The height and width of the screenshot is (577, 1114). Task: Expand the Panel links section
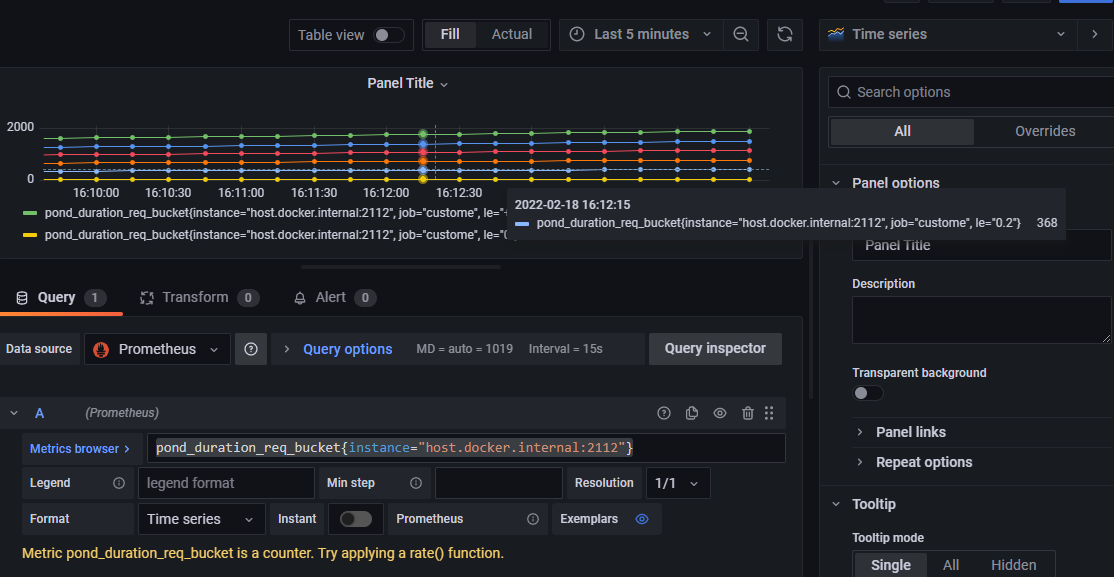tap(909, 432)
